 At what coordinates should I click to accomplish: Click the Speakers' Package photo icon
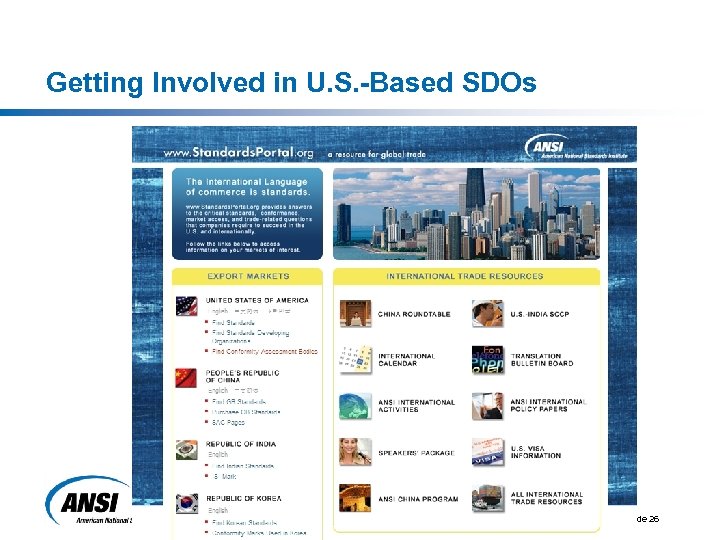[x=355, y=452]
